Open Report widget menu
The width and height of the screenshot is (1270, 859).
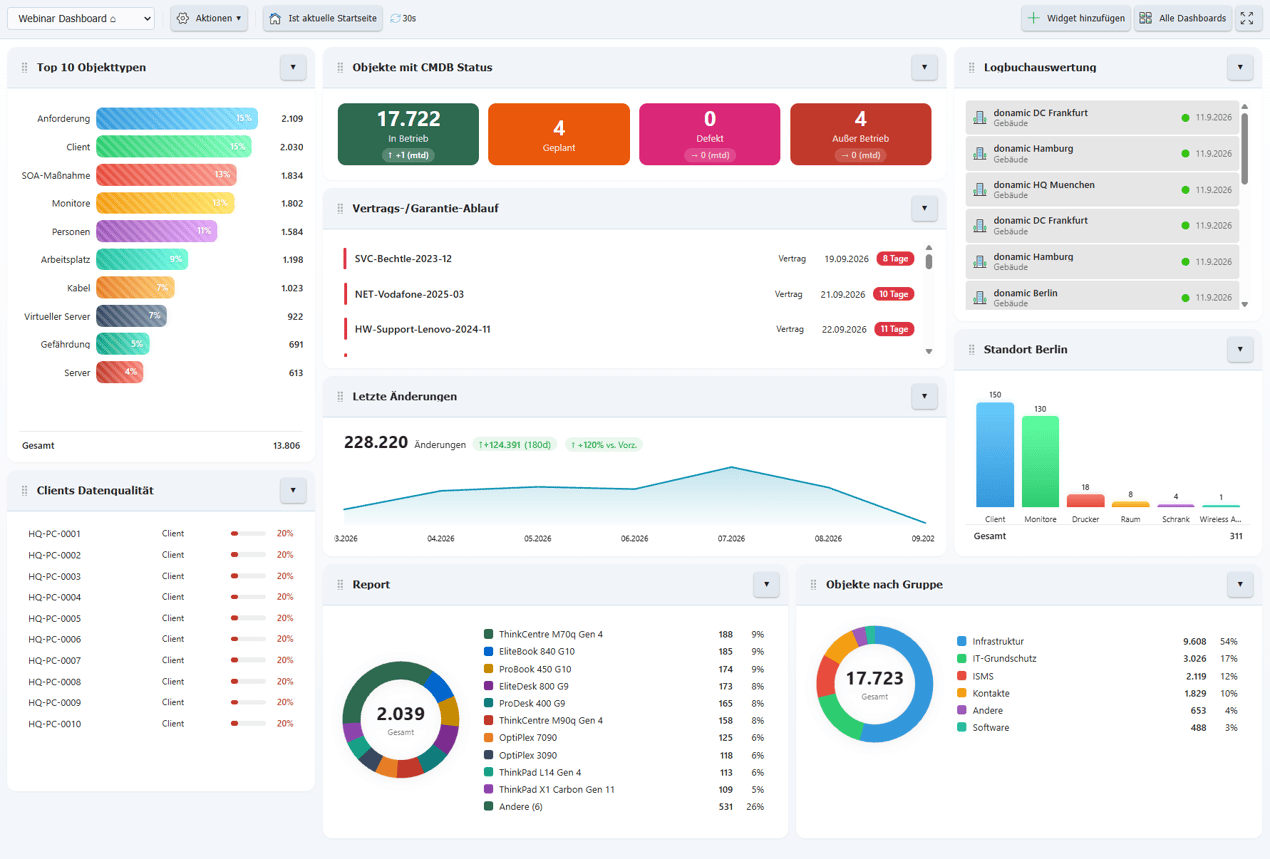[x=766, y=584]
